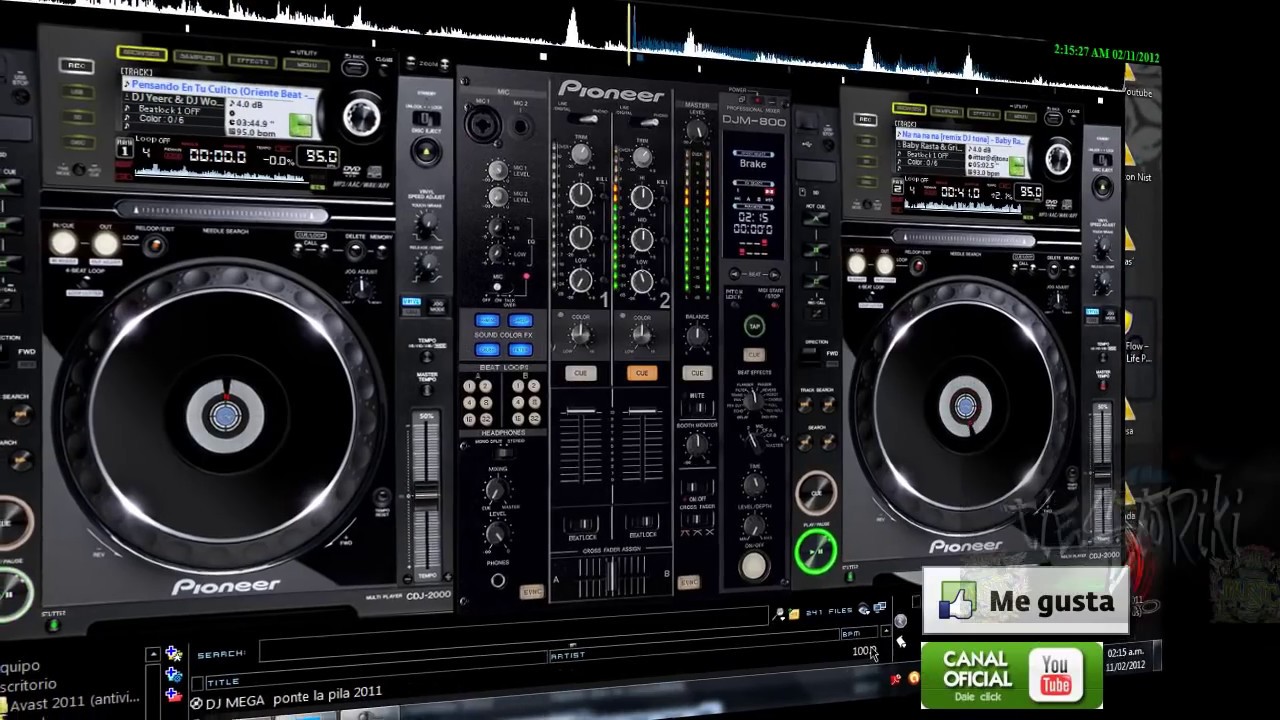1280x720 pixels.
Task: Click the left deck rotary browse knob
Action: pyautogui.click(x=362, y=116)
